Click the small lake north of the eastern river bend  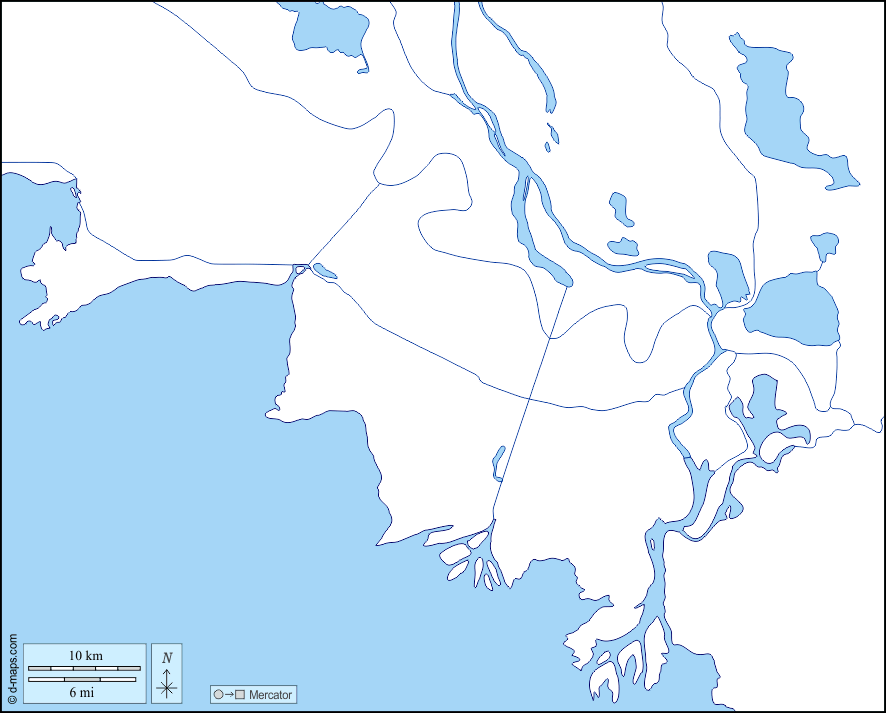click(620, 209)
